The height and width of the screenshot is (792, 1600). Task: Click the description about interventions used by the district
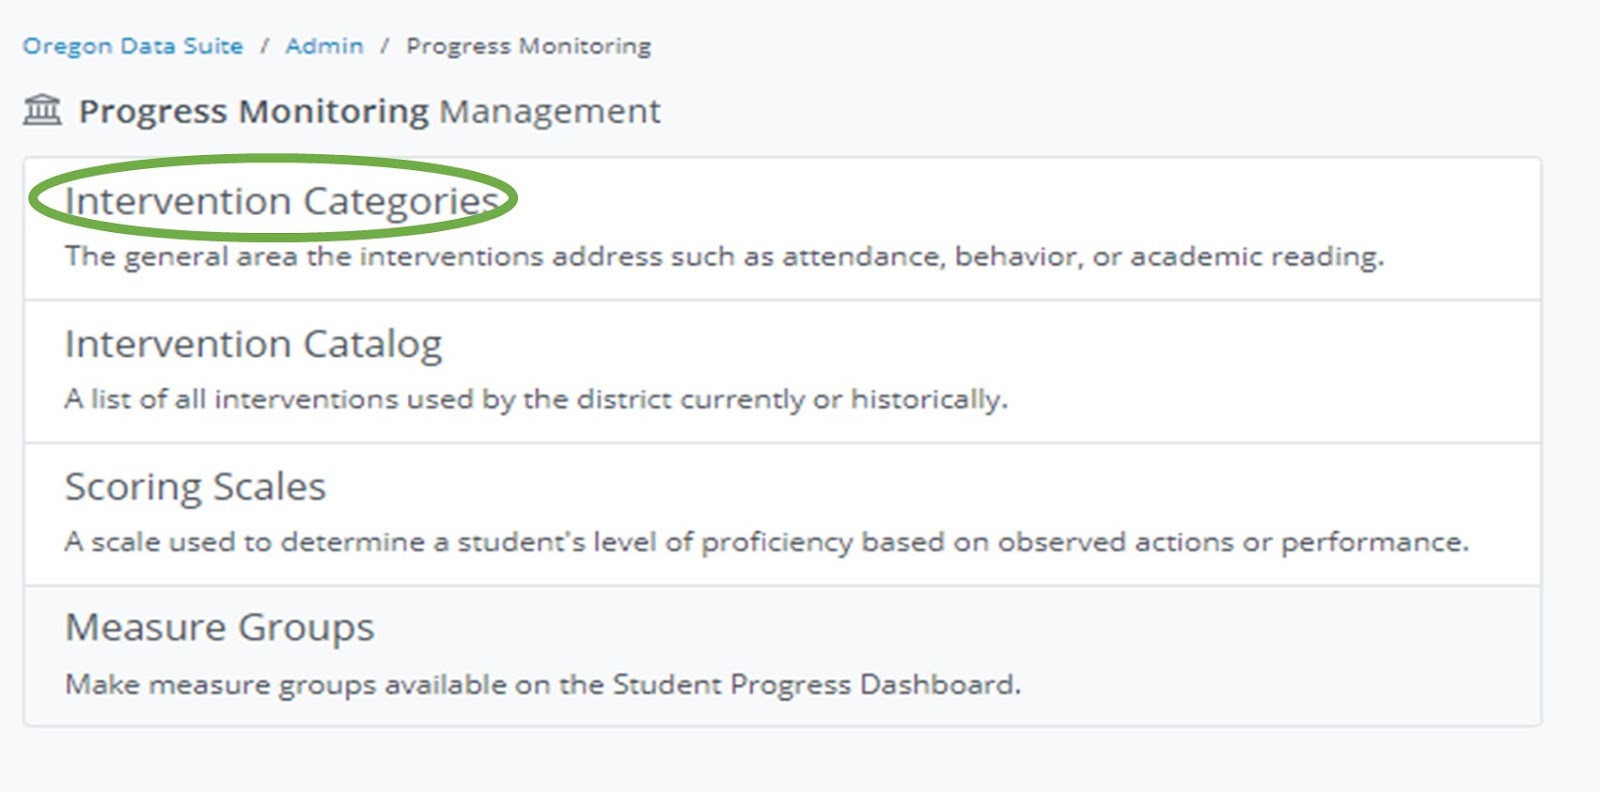coord(536,399)
